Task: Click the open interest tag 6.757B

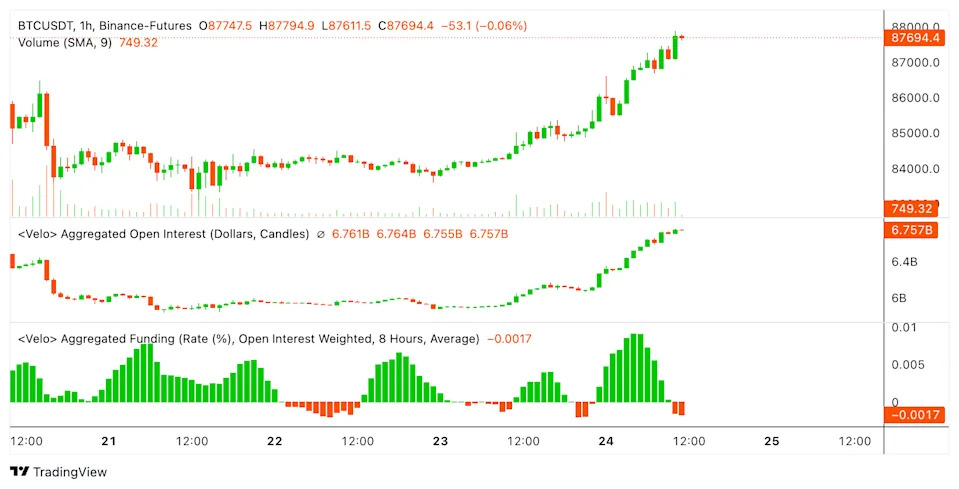Action: pyautogui.click(x=911, y=230)
